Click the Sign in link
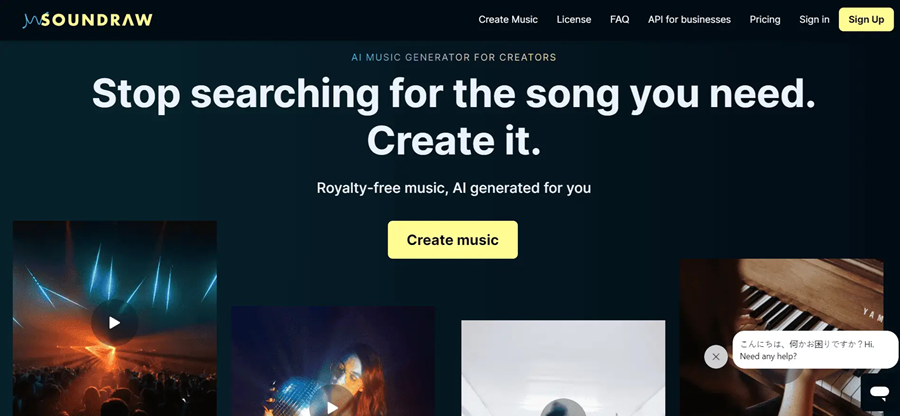 click(x=814, y=20)
